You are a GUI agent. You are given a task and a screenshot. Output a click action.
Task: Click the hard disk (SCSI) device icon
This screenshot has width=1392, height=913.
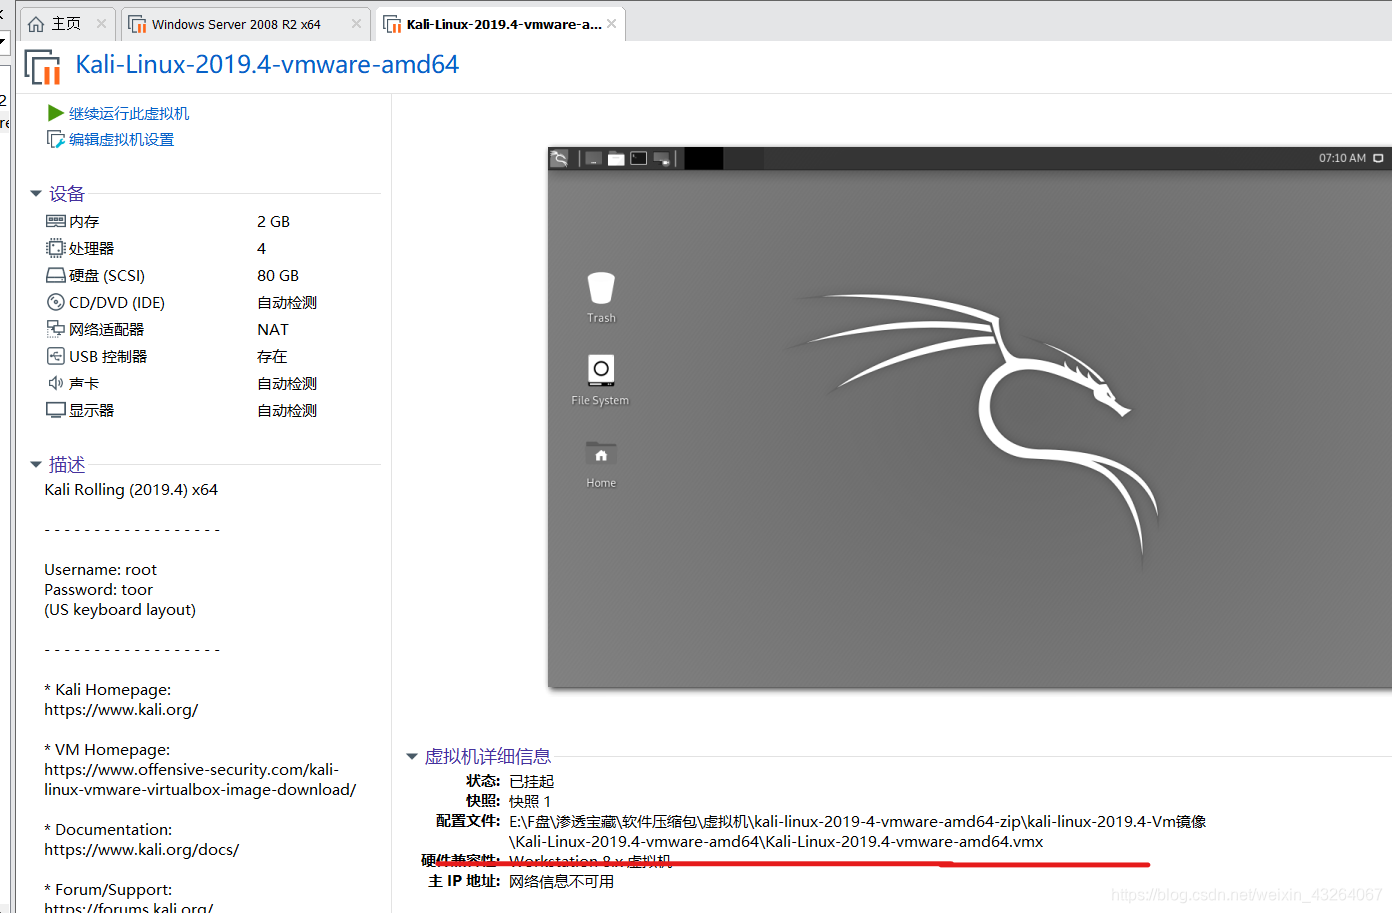56,275
